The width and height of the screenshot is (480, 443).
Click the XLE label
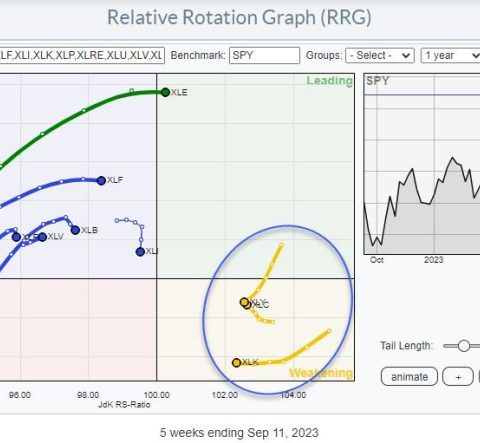(x=179, y=93)
